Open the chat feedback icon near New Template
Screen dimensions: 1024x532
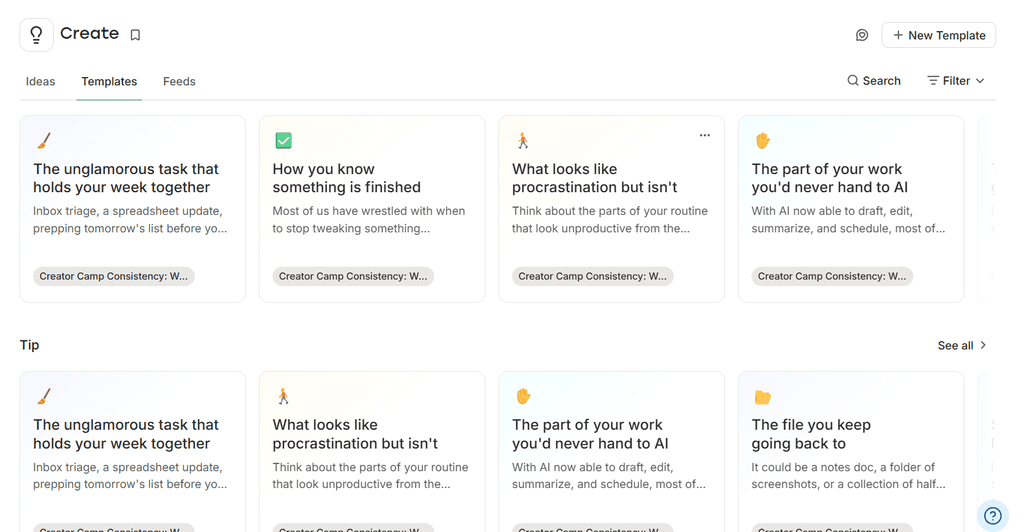(x=862, y=35)
